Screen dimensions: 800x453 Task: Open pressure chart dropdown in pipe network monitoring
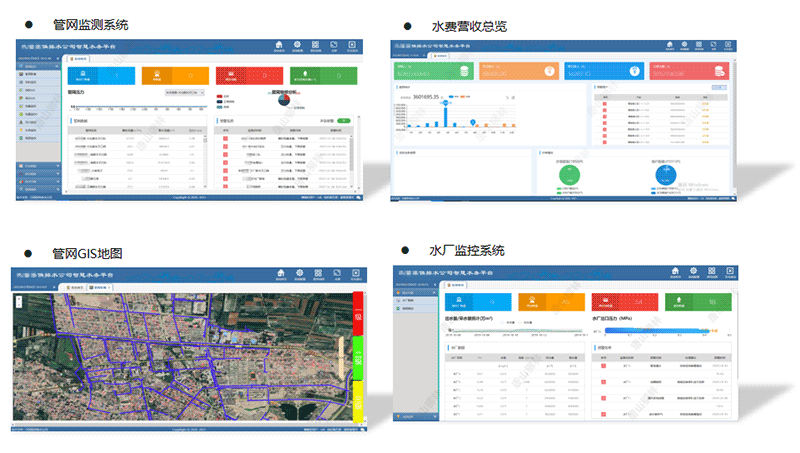[186, 92]
